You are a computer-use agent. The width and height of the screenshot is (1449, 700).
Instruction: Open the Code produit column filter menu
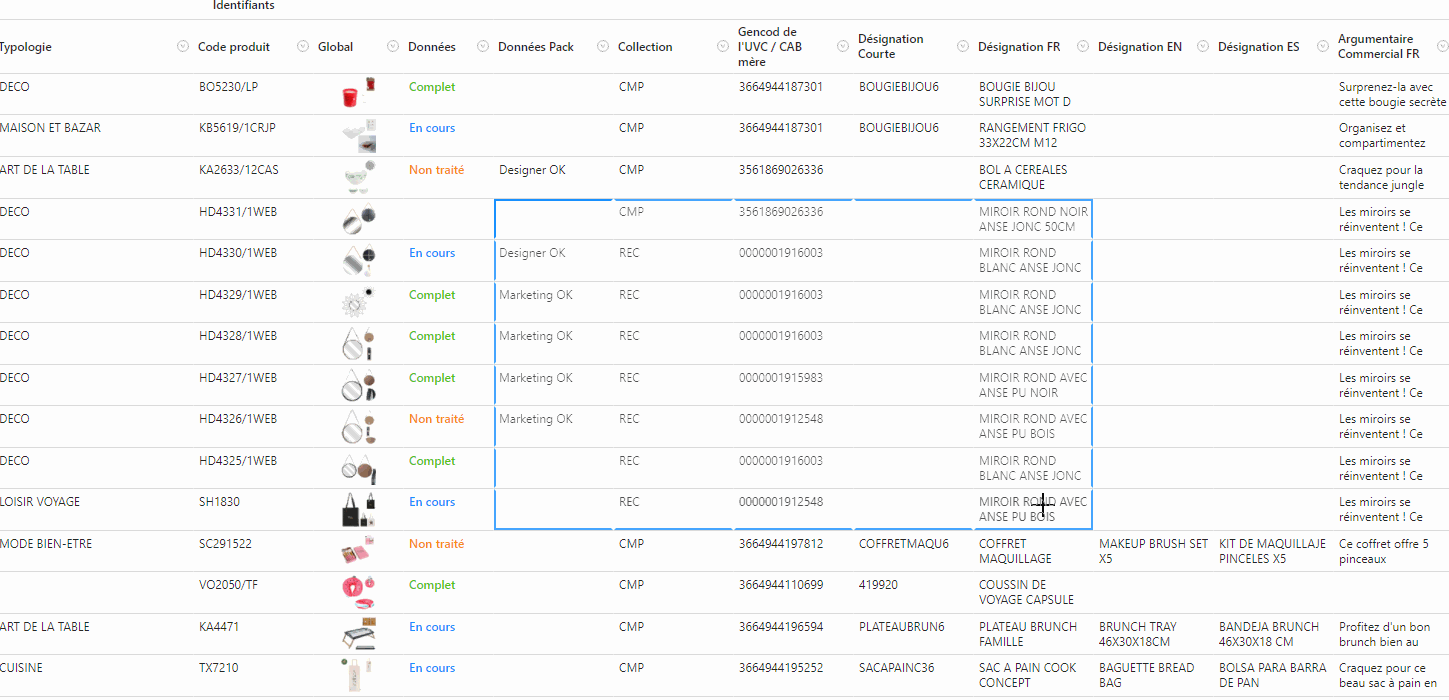tap(302, 47)
